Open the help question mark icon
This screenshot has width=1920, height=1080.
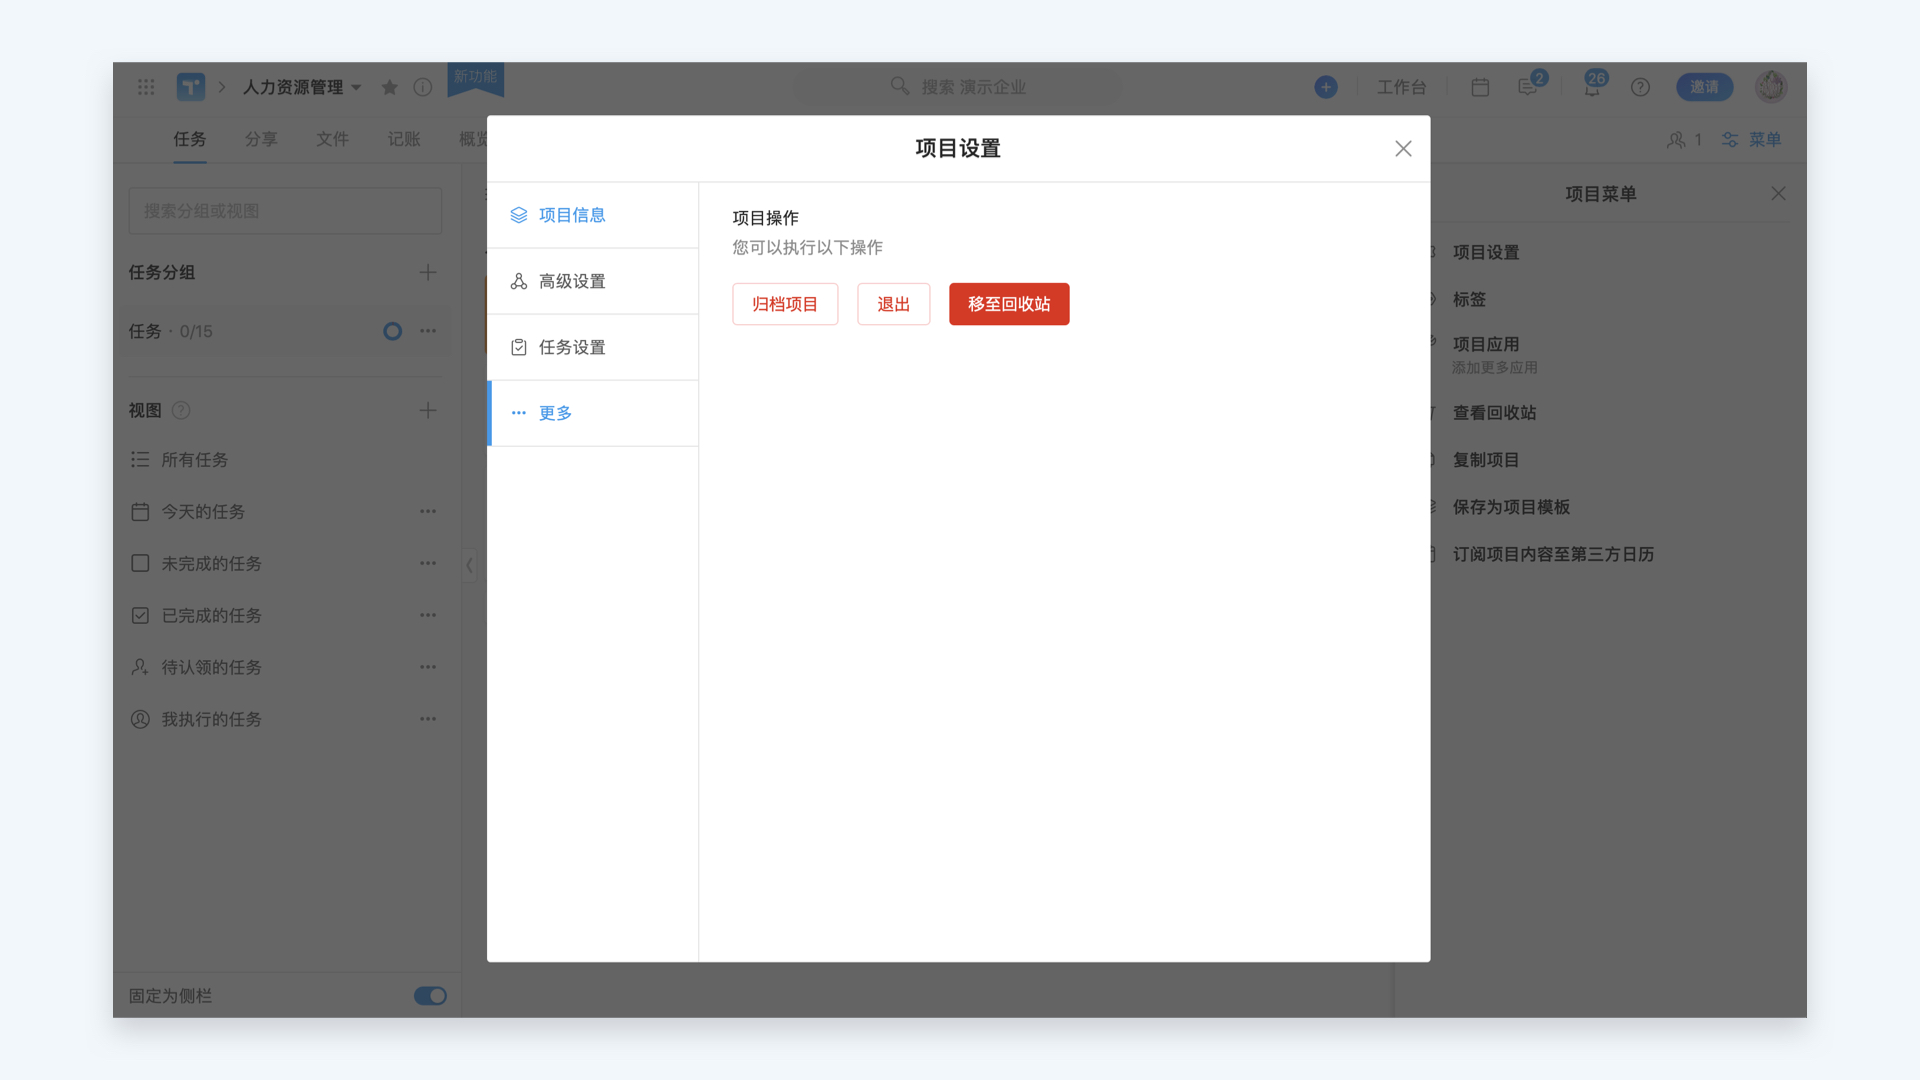click(1640, 87)
